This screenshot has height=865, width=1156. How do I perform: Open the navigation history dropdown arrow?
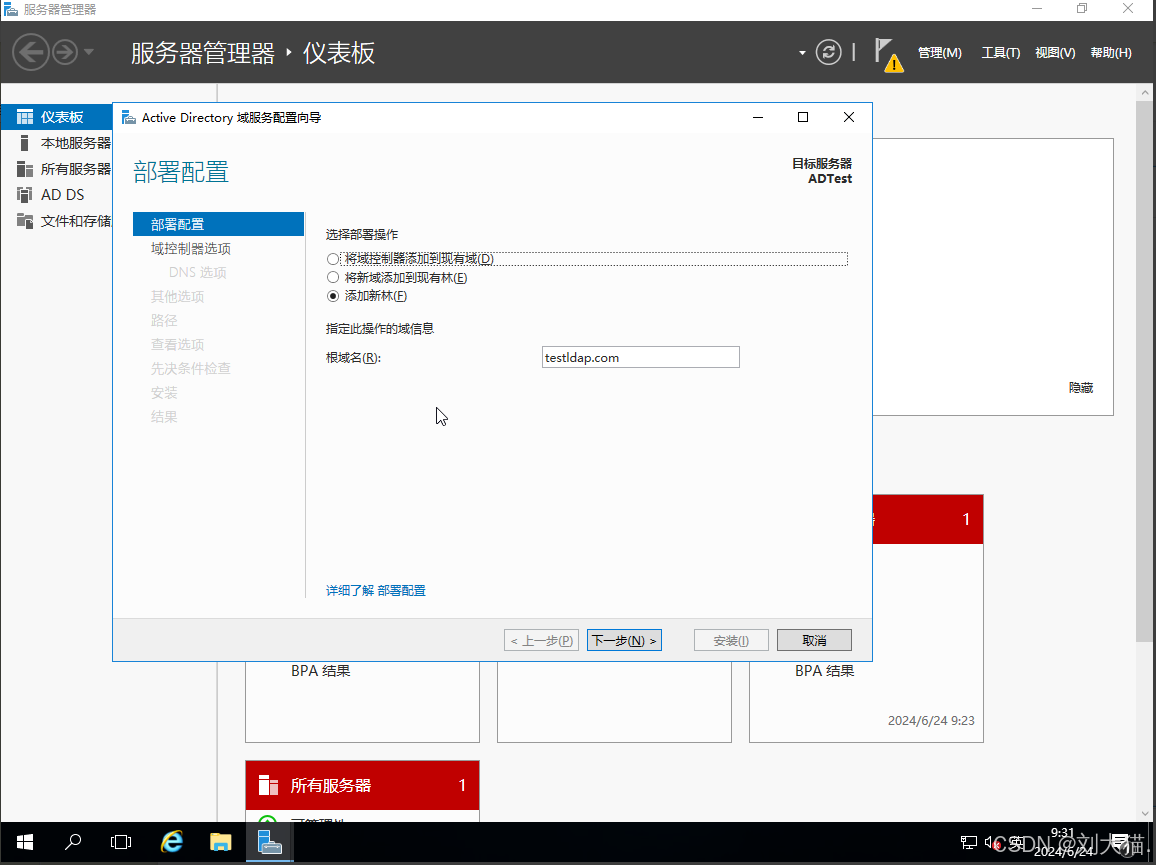pos(88,52)
